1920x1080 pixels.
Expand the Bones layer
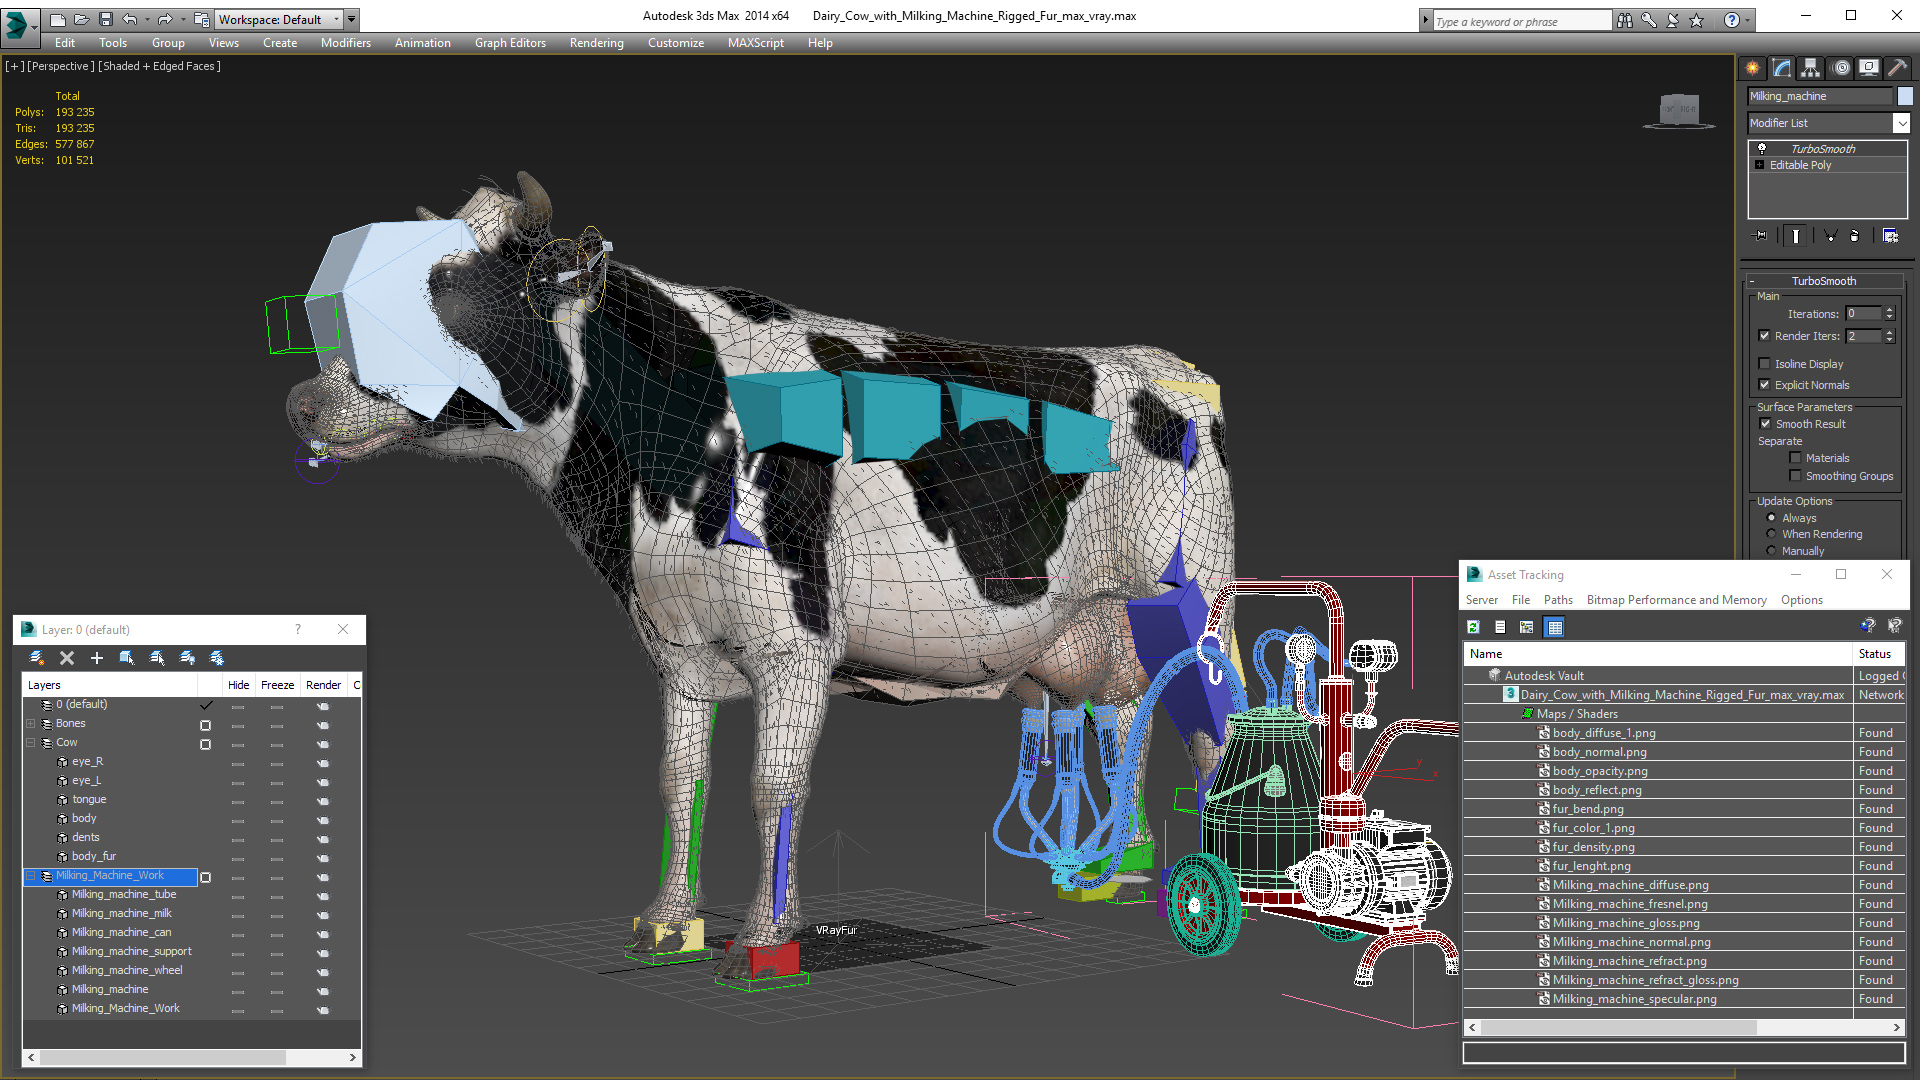[31, 724]
